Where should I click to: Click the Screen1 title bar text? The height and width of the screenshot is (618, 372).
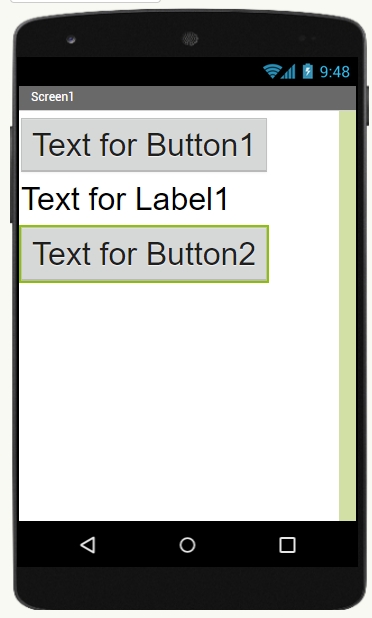tap(52, 97)
